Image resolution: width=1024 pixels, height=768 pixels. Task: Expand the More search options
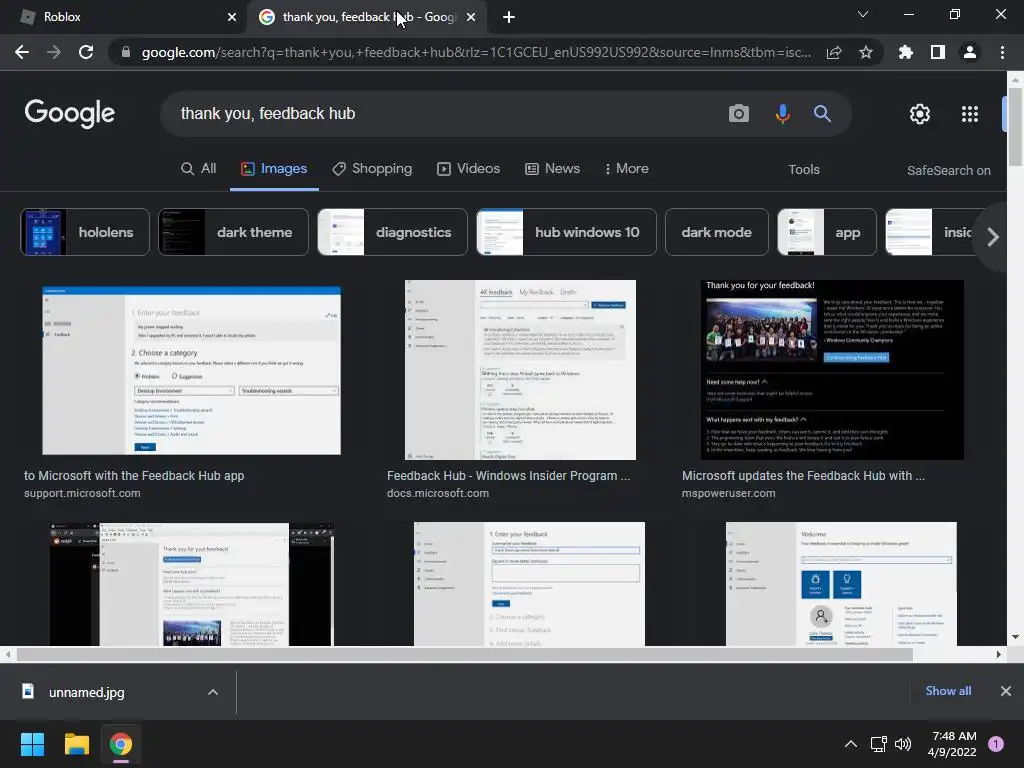coord(626,168)
